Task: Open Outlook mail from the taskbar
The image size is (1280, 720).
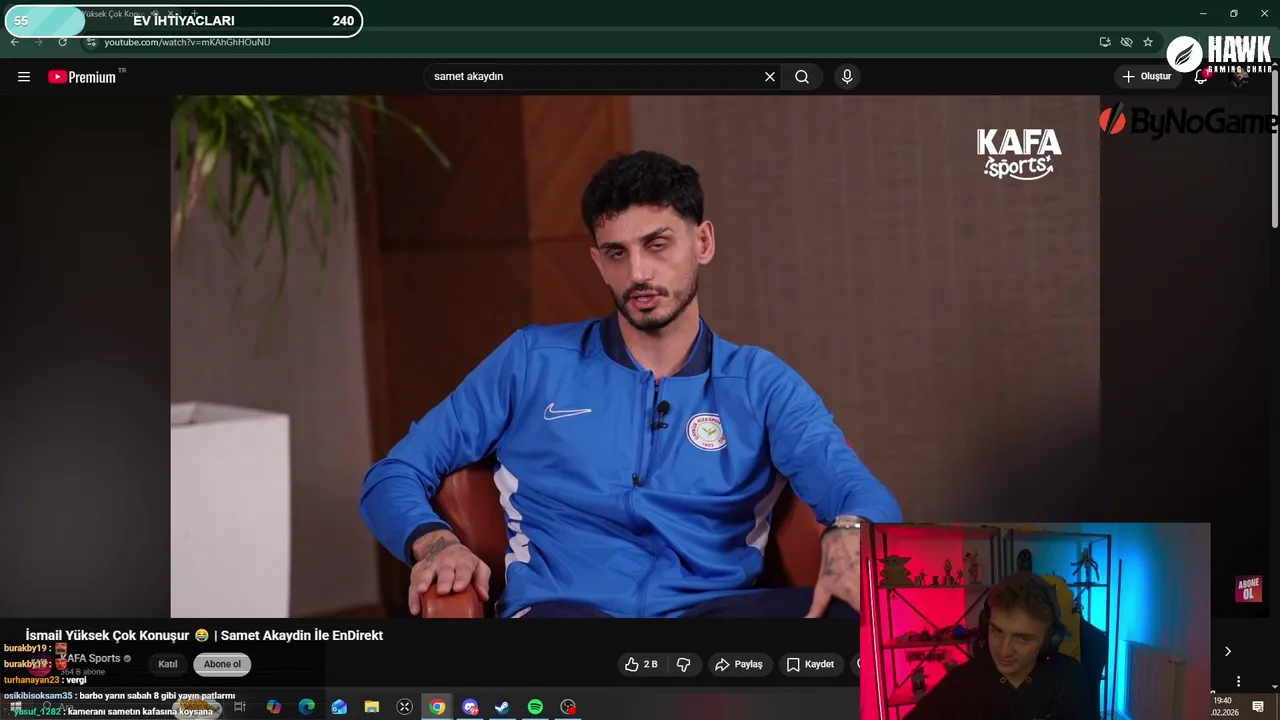Action: click(339, 707)
